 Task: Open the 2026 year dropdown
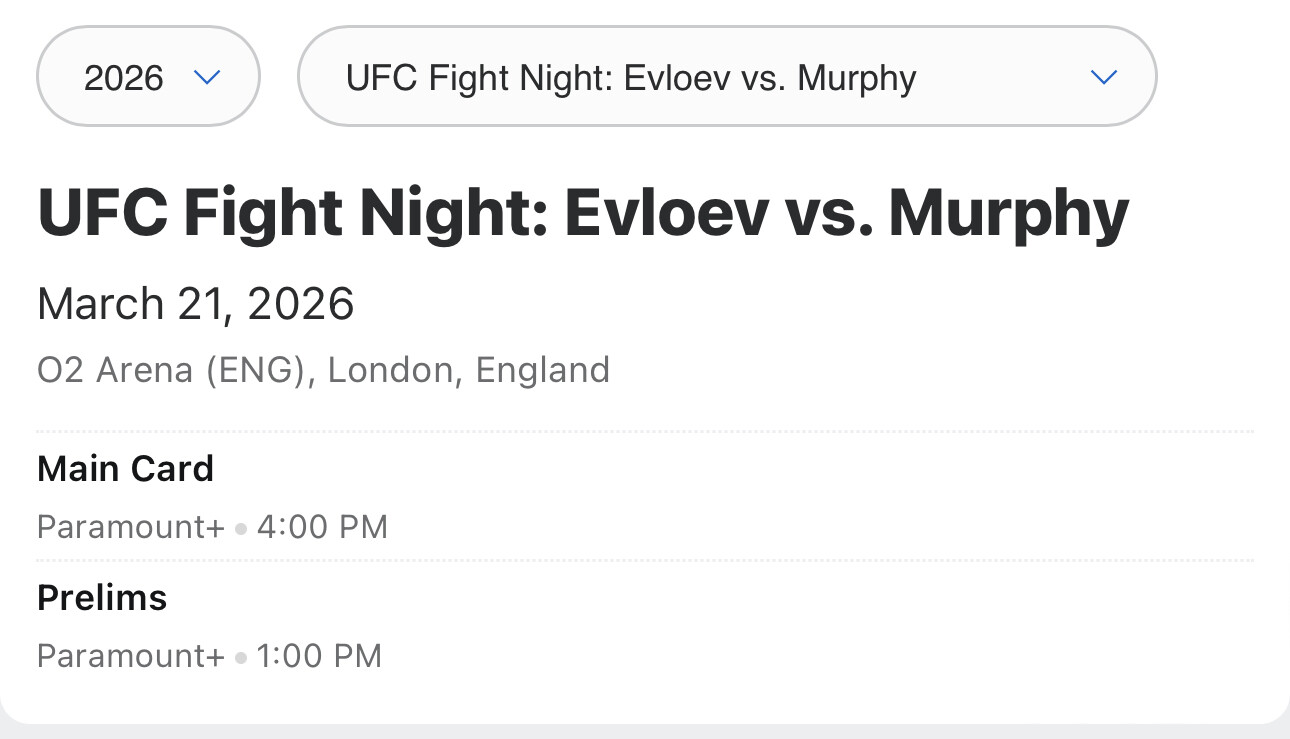[148, 77]
